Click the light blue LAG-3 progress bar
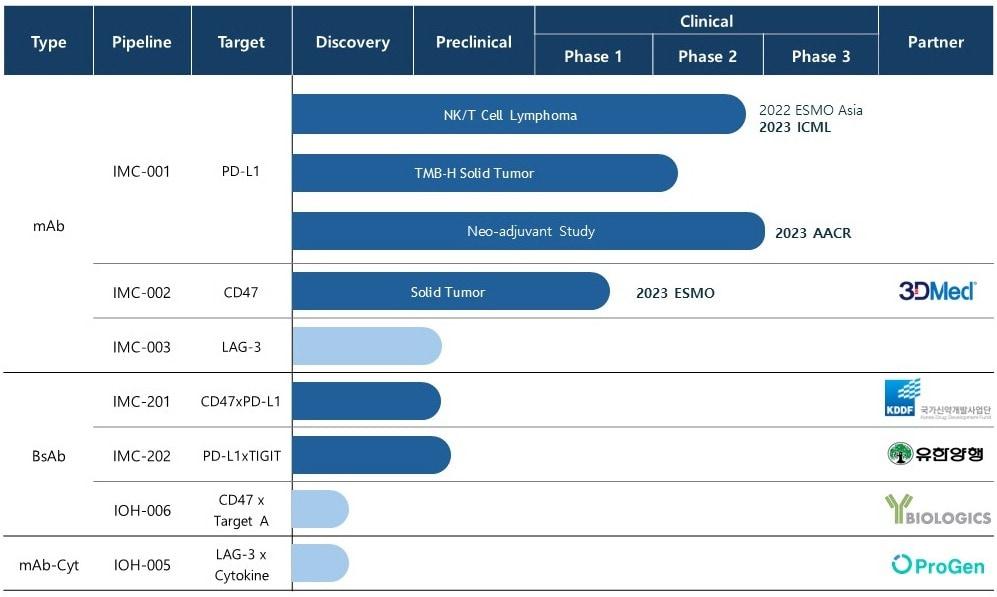This screenshot has height=597, width=997. (366, 347)
